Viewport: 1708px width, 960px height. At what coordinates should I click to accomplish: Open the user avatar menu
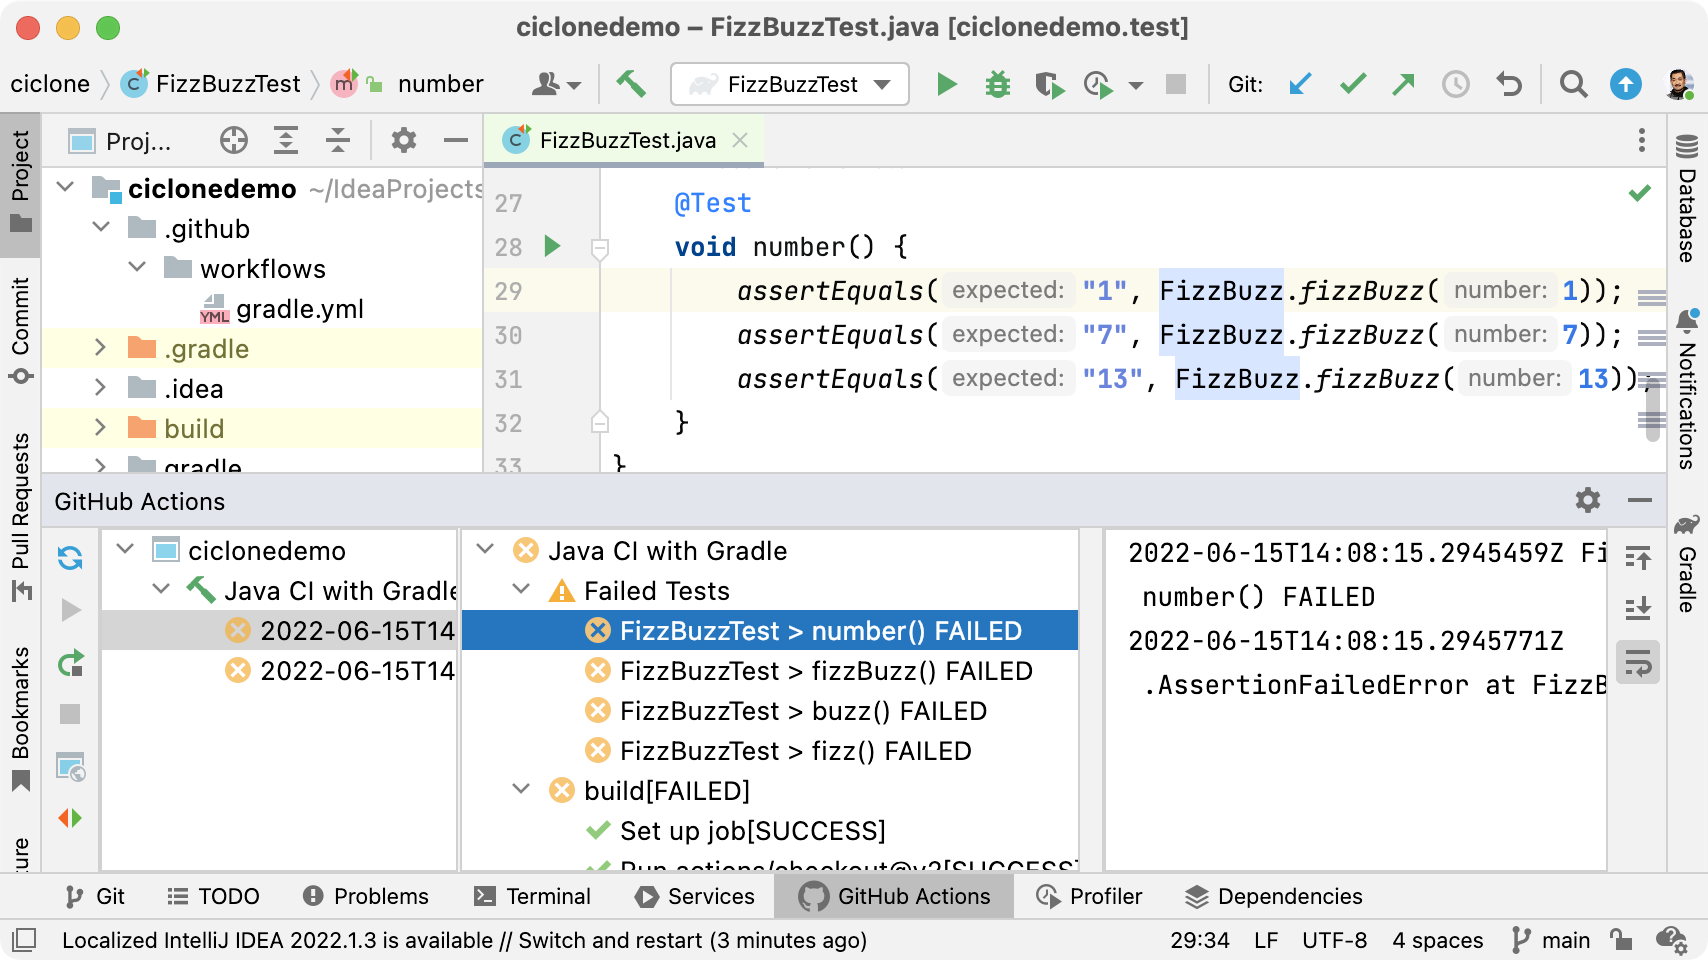coord(1679,84)
